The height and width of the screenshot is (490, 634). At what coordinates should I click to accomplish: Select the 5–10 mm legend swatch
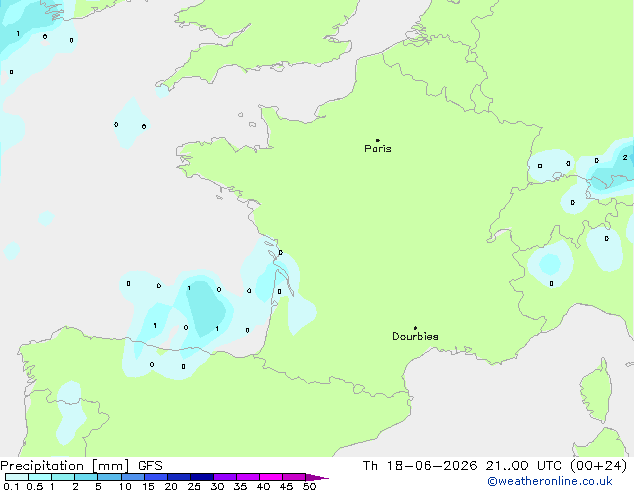(109, 477)
